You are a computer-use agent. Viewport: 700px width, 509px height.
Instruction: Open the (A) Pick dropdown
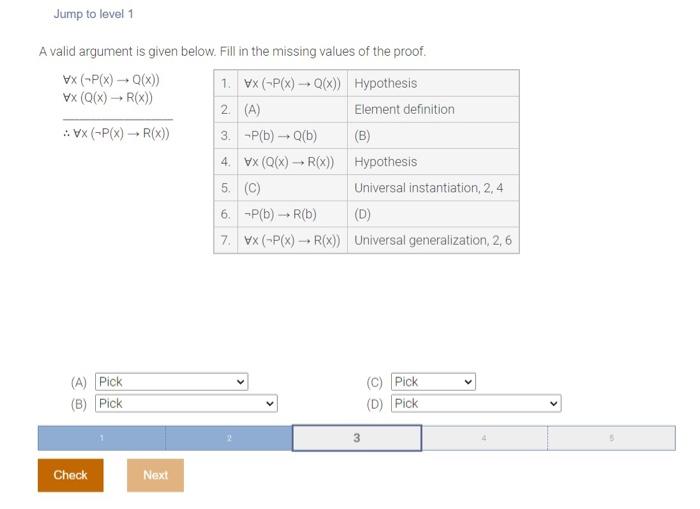tap(171, 382)
